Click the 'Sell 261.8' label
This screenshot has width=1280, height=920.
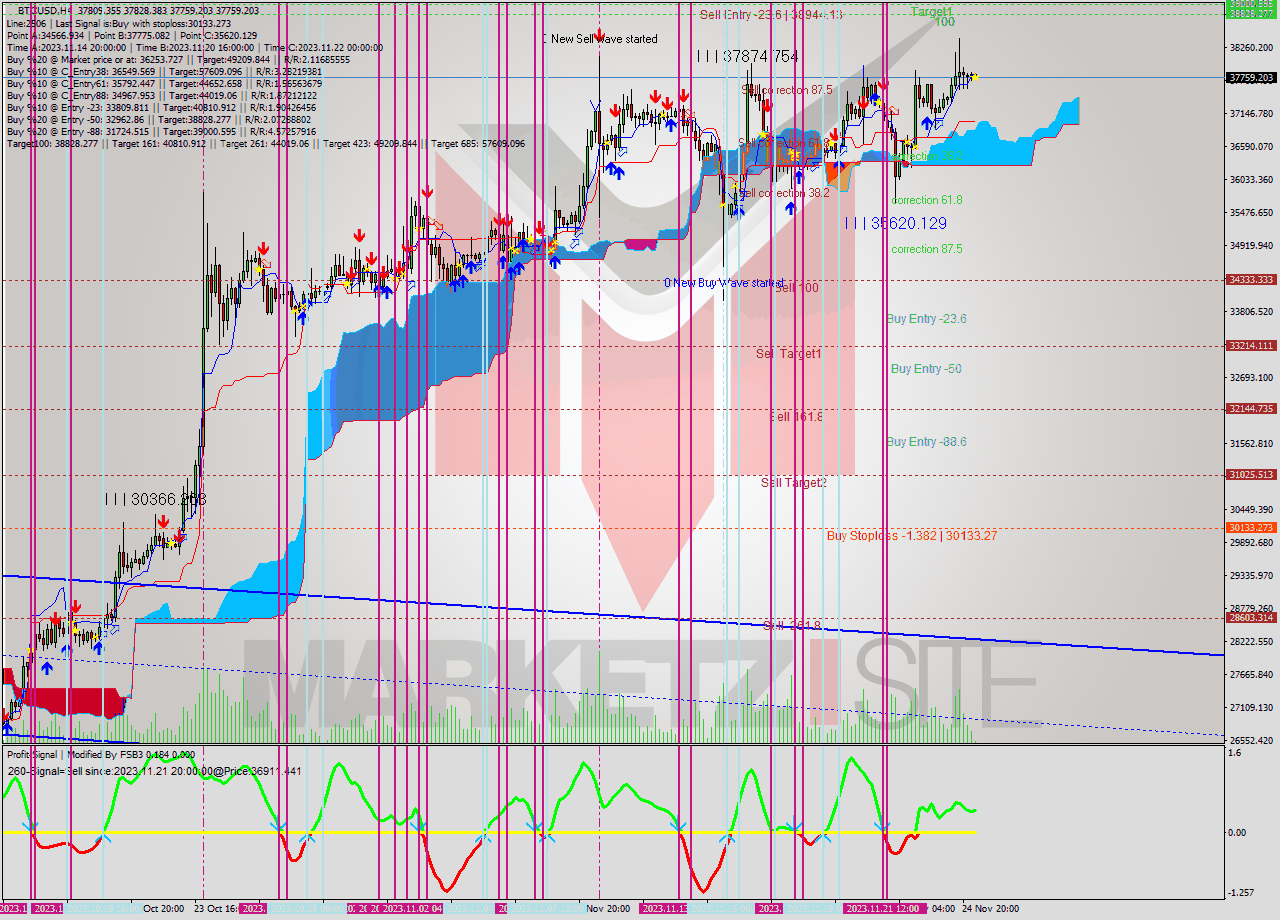click(792, 626)
